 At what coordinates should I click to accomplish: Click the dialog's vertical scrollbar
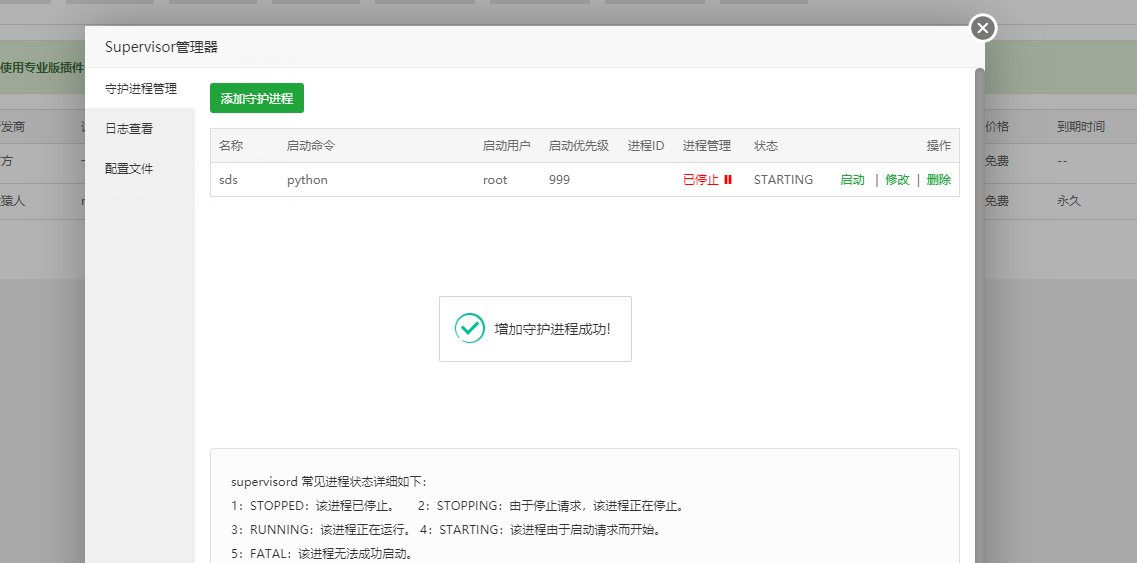pyautogui.click(x=980, y=316)
